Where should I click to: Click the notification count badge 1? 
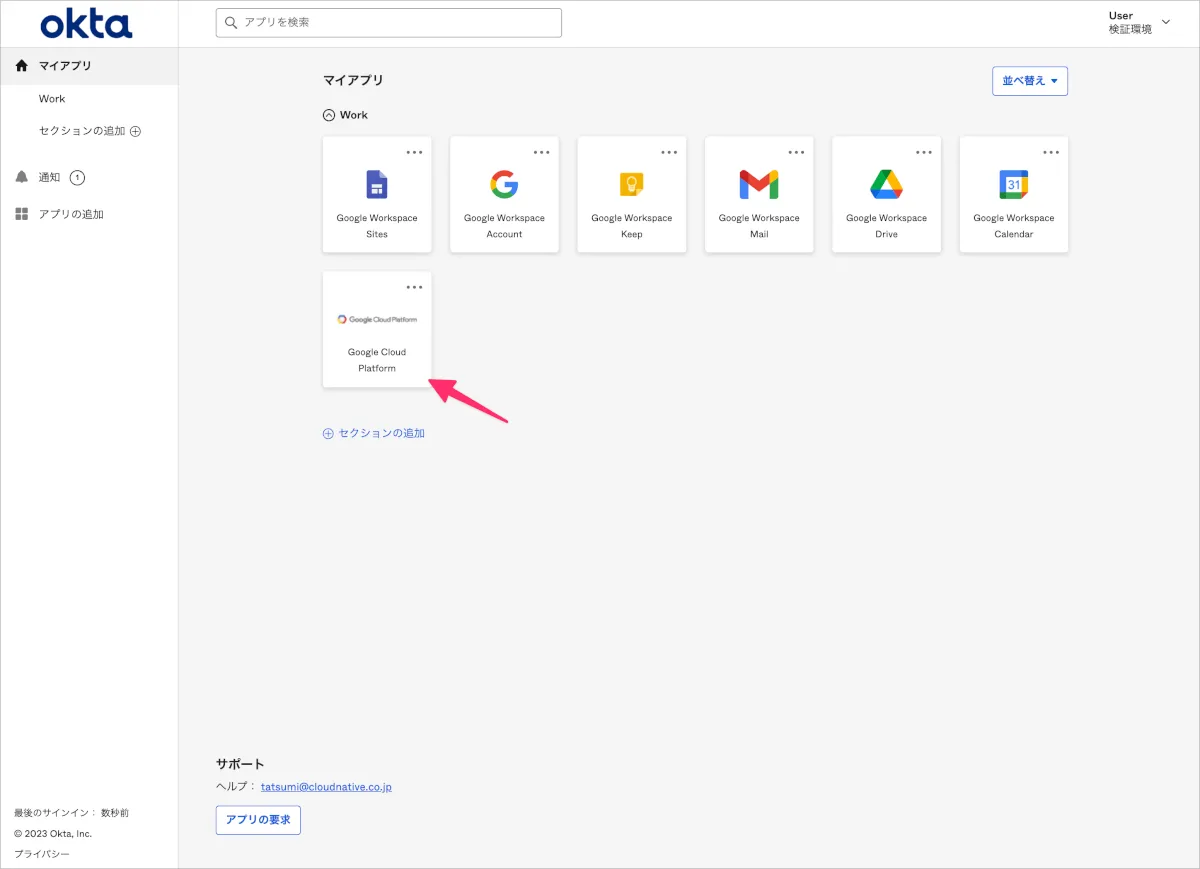77,178
